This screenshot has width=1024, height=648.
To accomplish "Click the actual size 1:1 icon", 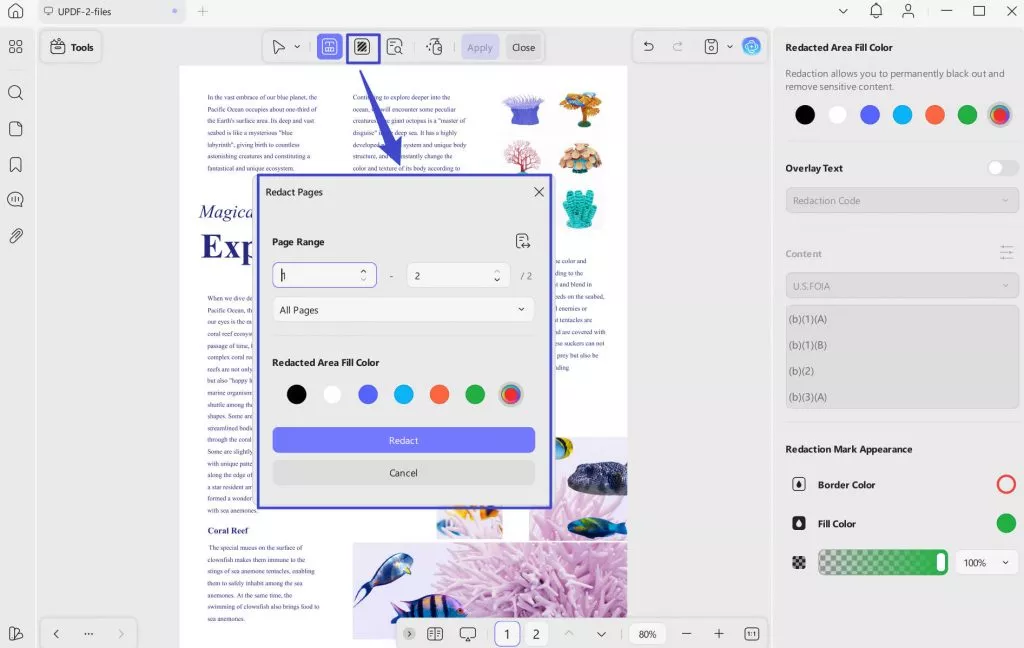I will coord(752,634).
